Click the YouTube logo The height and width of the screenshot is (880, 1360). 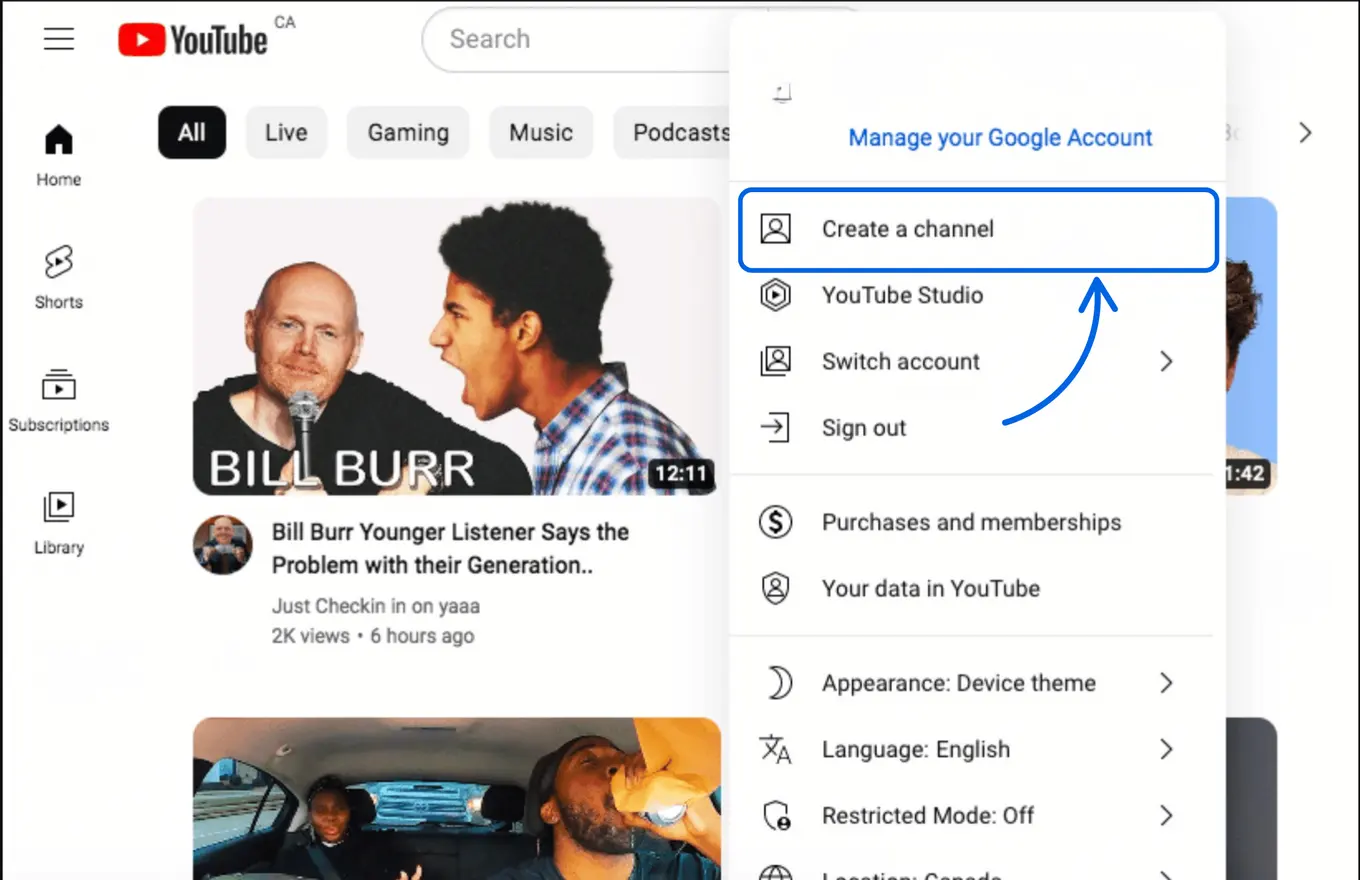[193, 39]
